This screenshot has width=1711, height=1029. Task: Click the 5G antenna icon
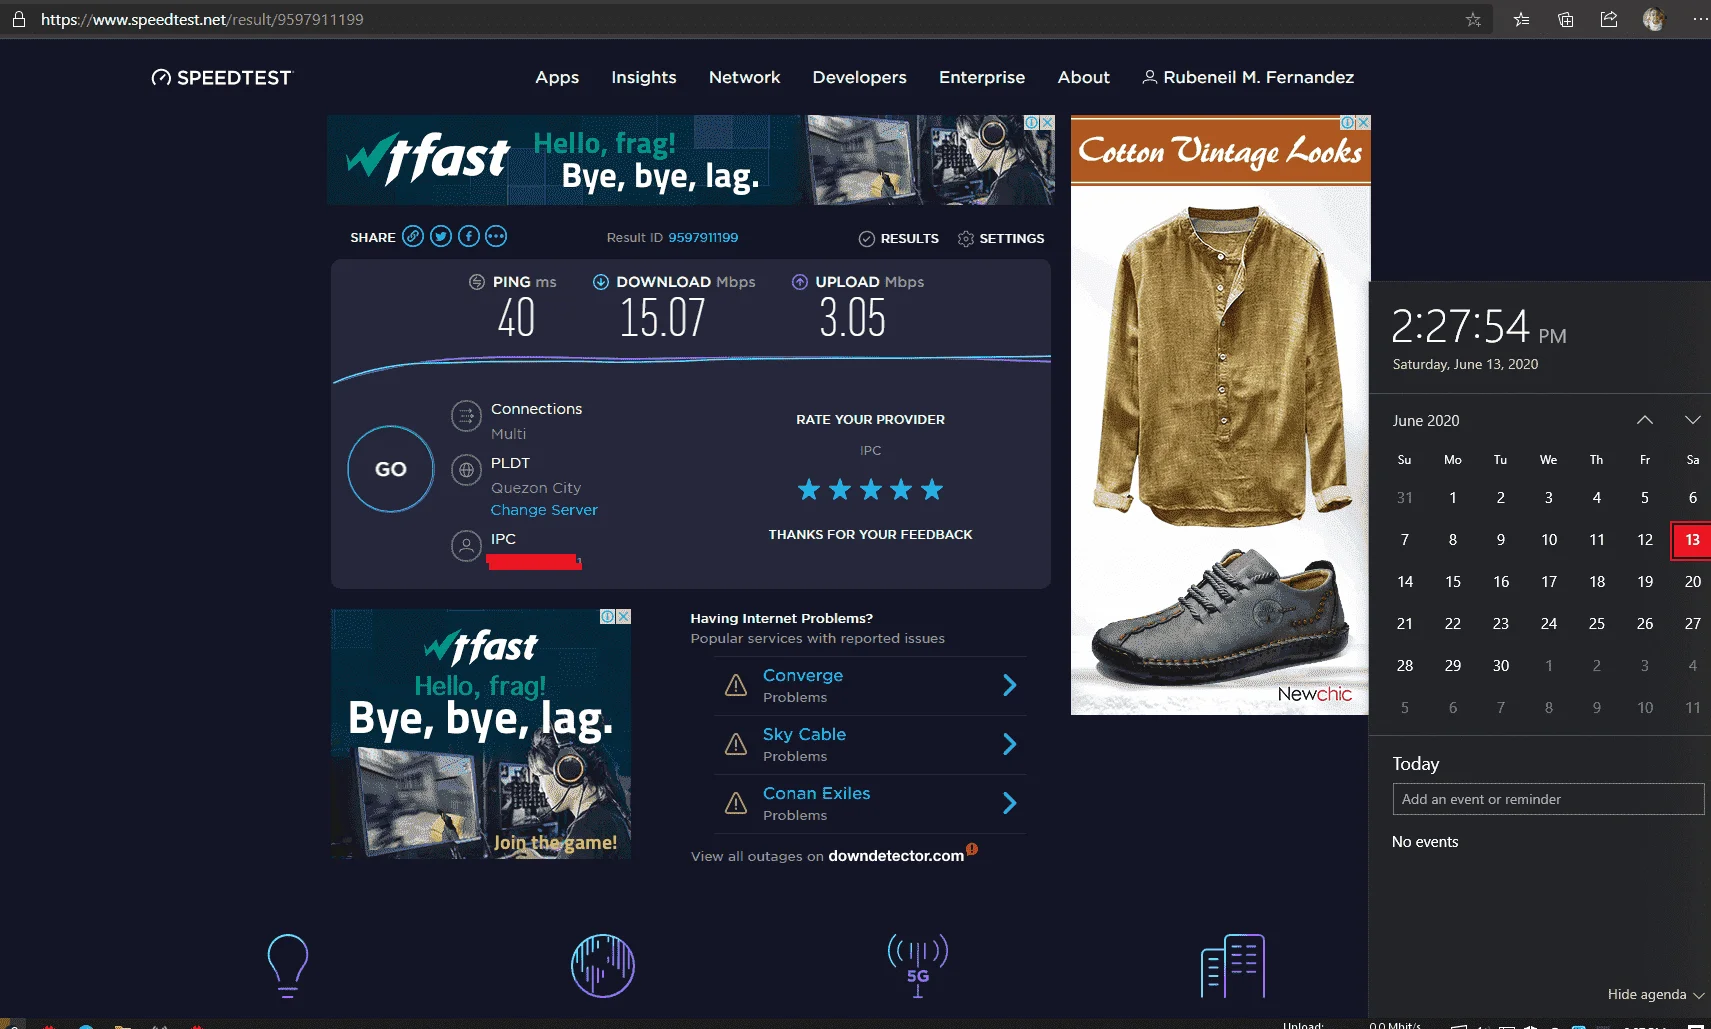[918, 965]
